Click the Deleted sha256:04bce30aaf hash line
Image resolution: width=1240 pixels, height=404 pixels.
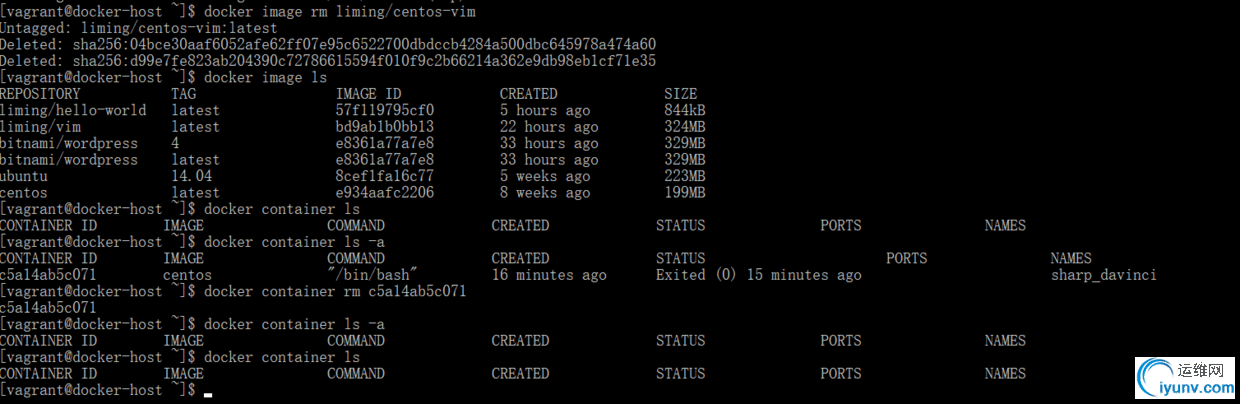click(x=328, y=45)
